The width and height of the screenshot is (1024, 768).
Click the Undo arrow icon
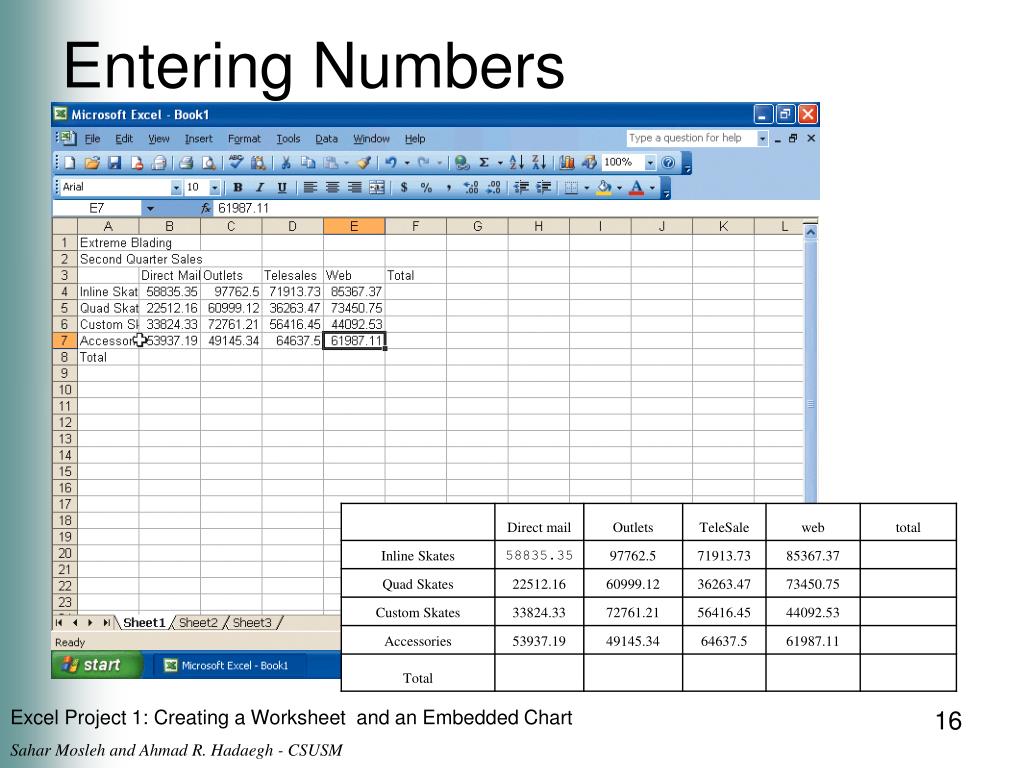(391, 163)
